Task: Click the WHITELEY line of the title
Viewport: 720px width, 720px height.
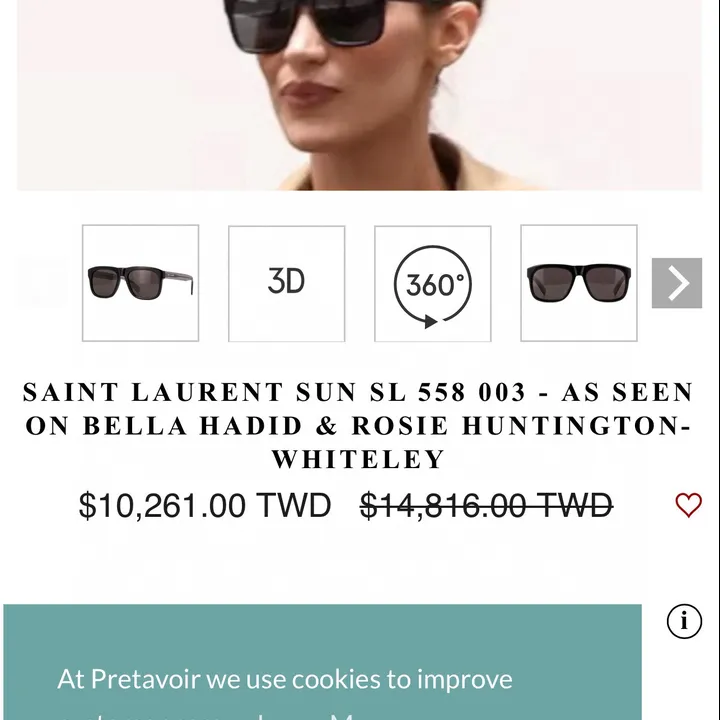Action: click(359, 459)
